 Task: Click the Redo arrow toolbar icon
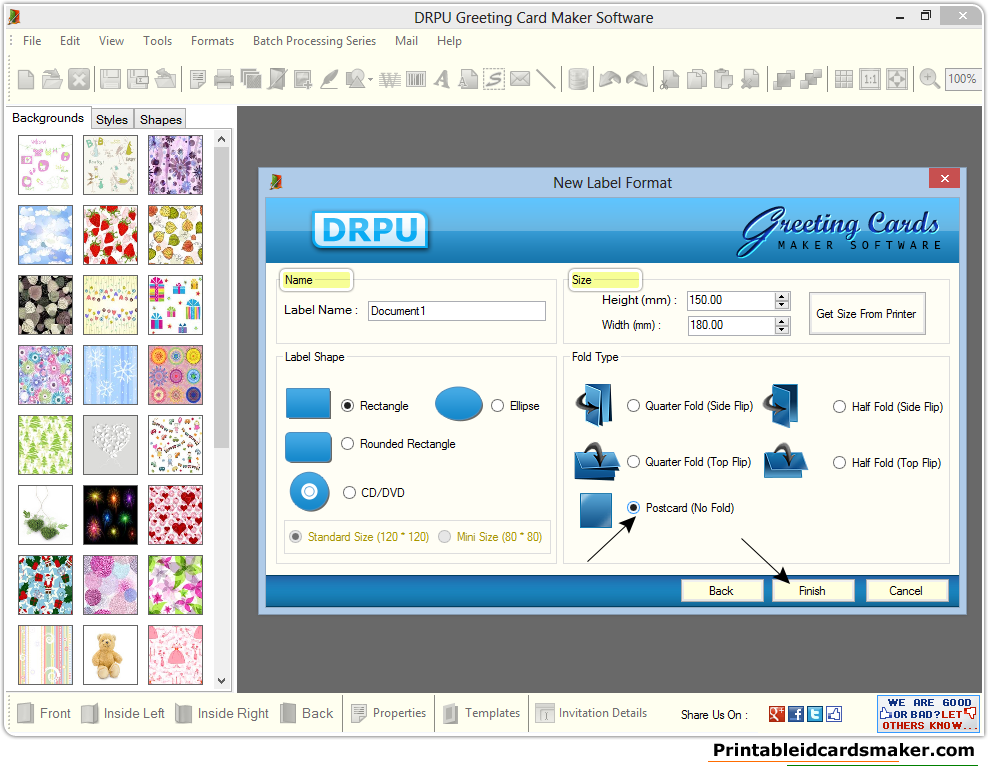tap(637, 79)
